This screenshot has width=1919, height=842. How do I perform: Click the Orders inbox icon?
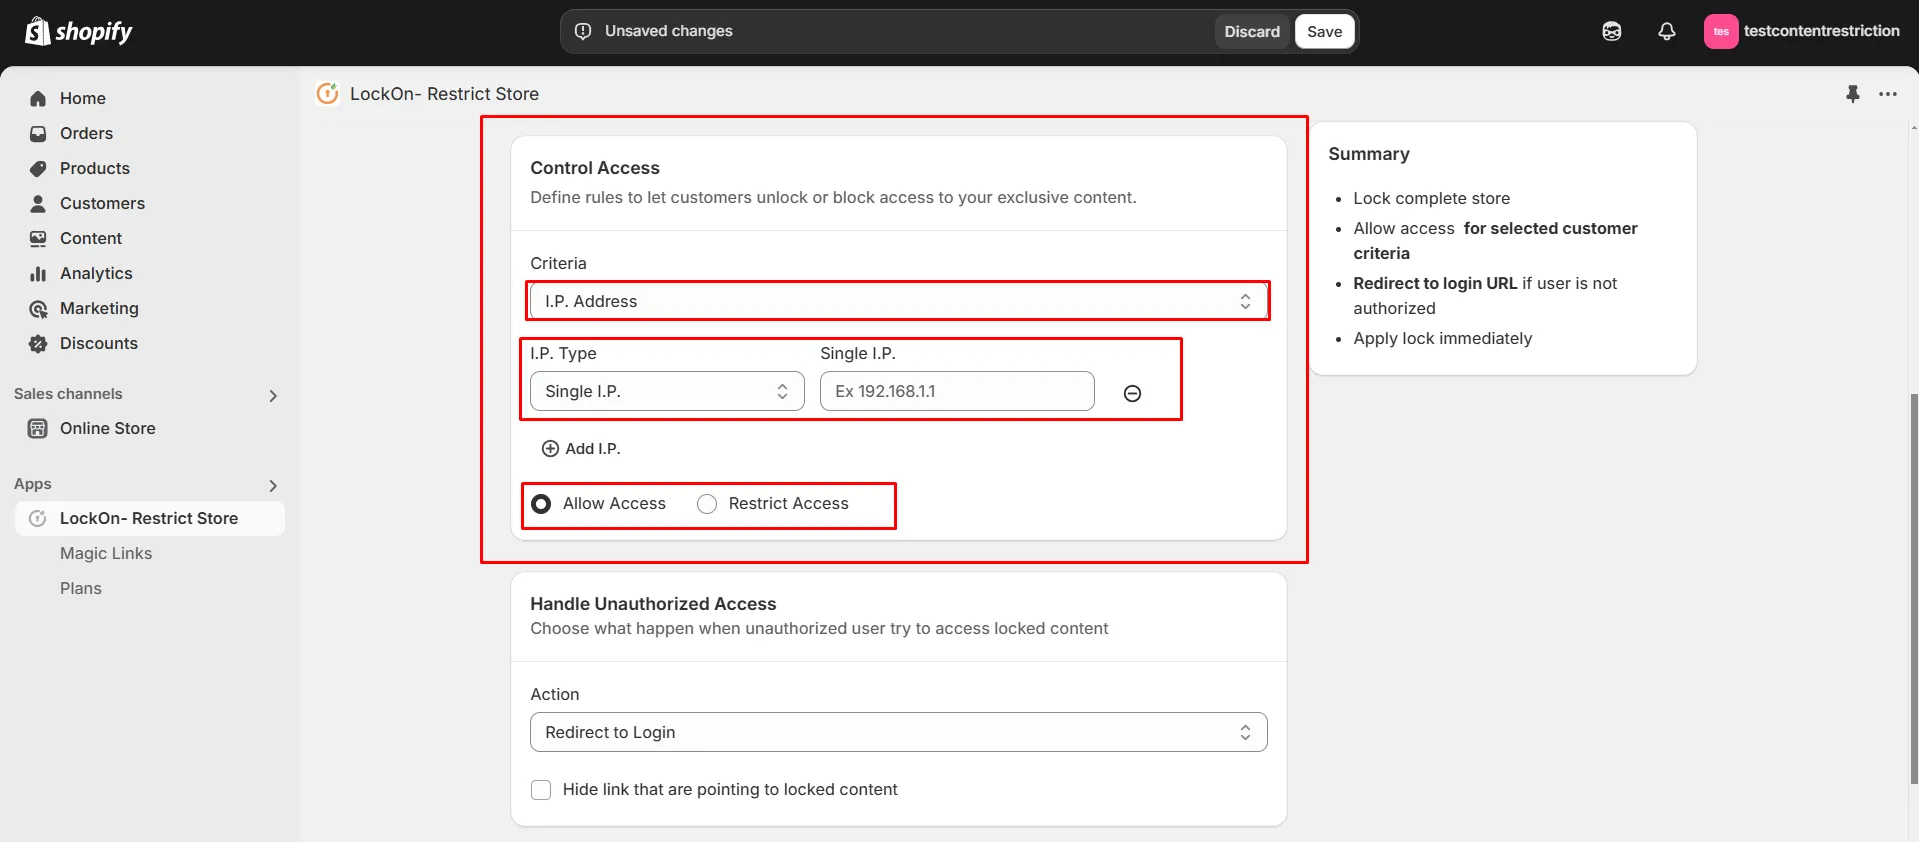coord(38,133)
